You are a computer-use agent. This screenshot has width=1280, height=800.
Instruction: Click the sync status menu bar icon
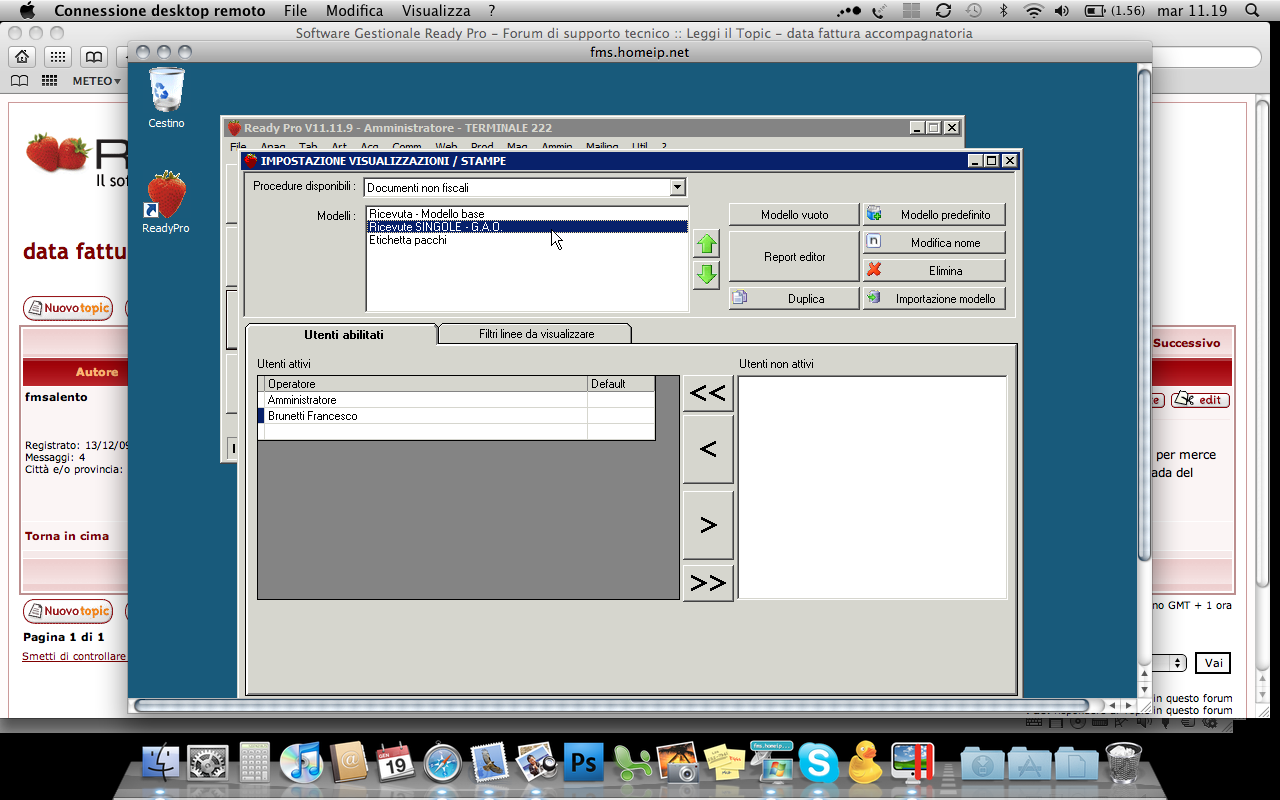click(x=943, y=11)
